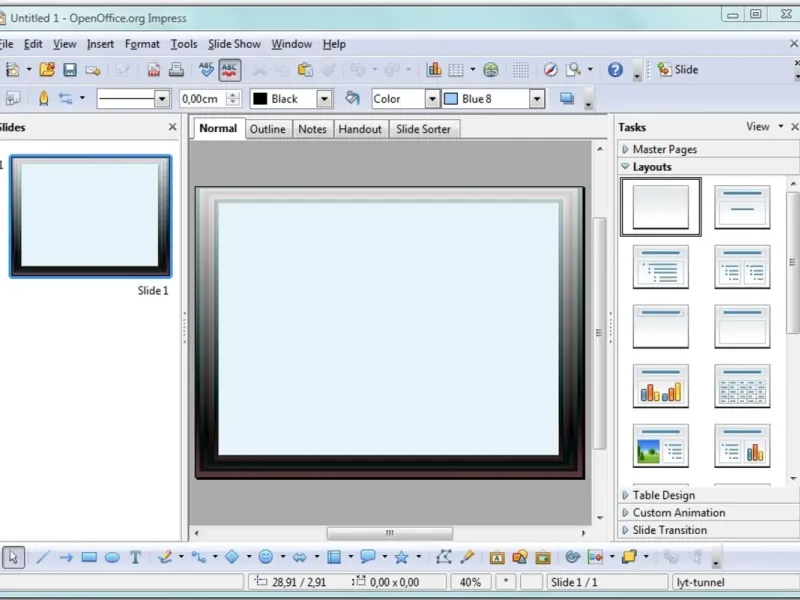Toggle display grid icon
This screenshot has height=600, width=800.
pos(520,70)
